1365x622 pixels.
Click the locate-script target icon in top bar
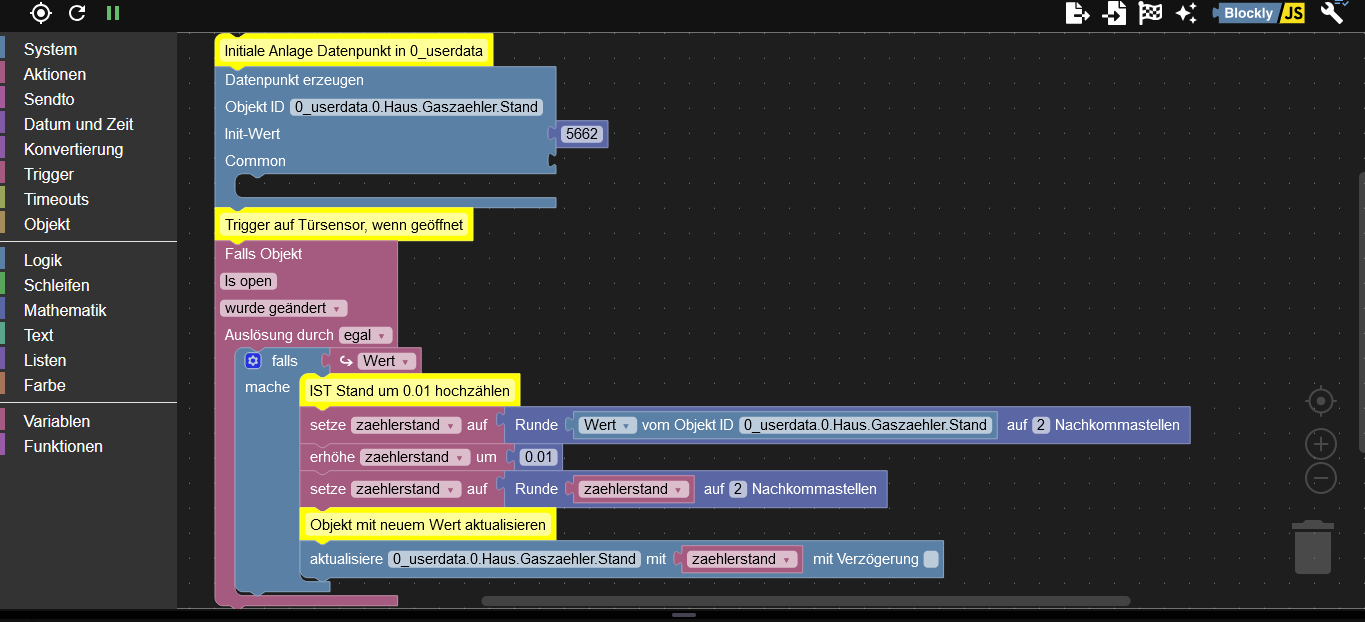[40, 13]
